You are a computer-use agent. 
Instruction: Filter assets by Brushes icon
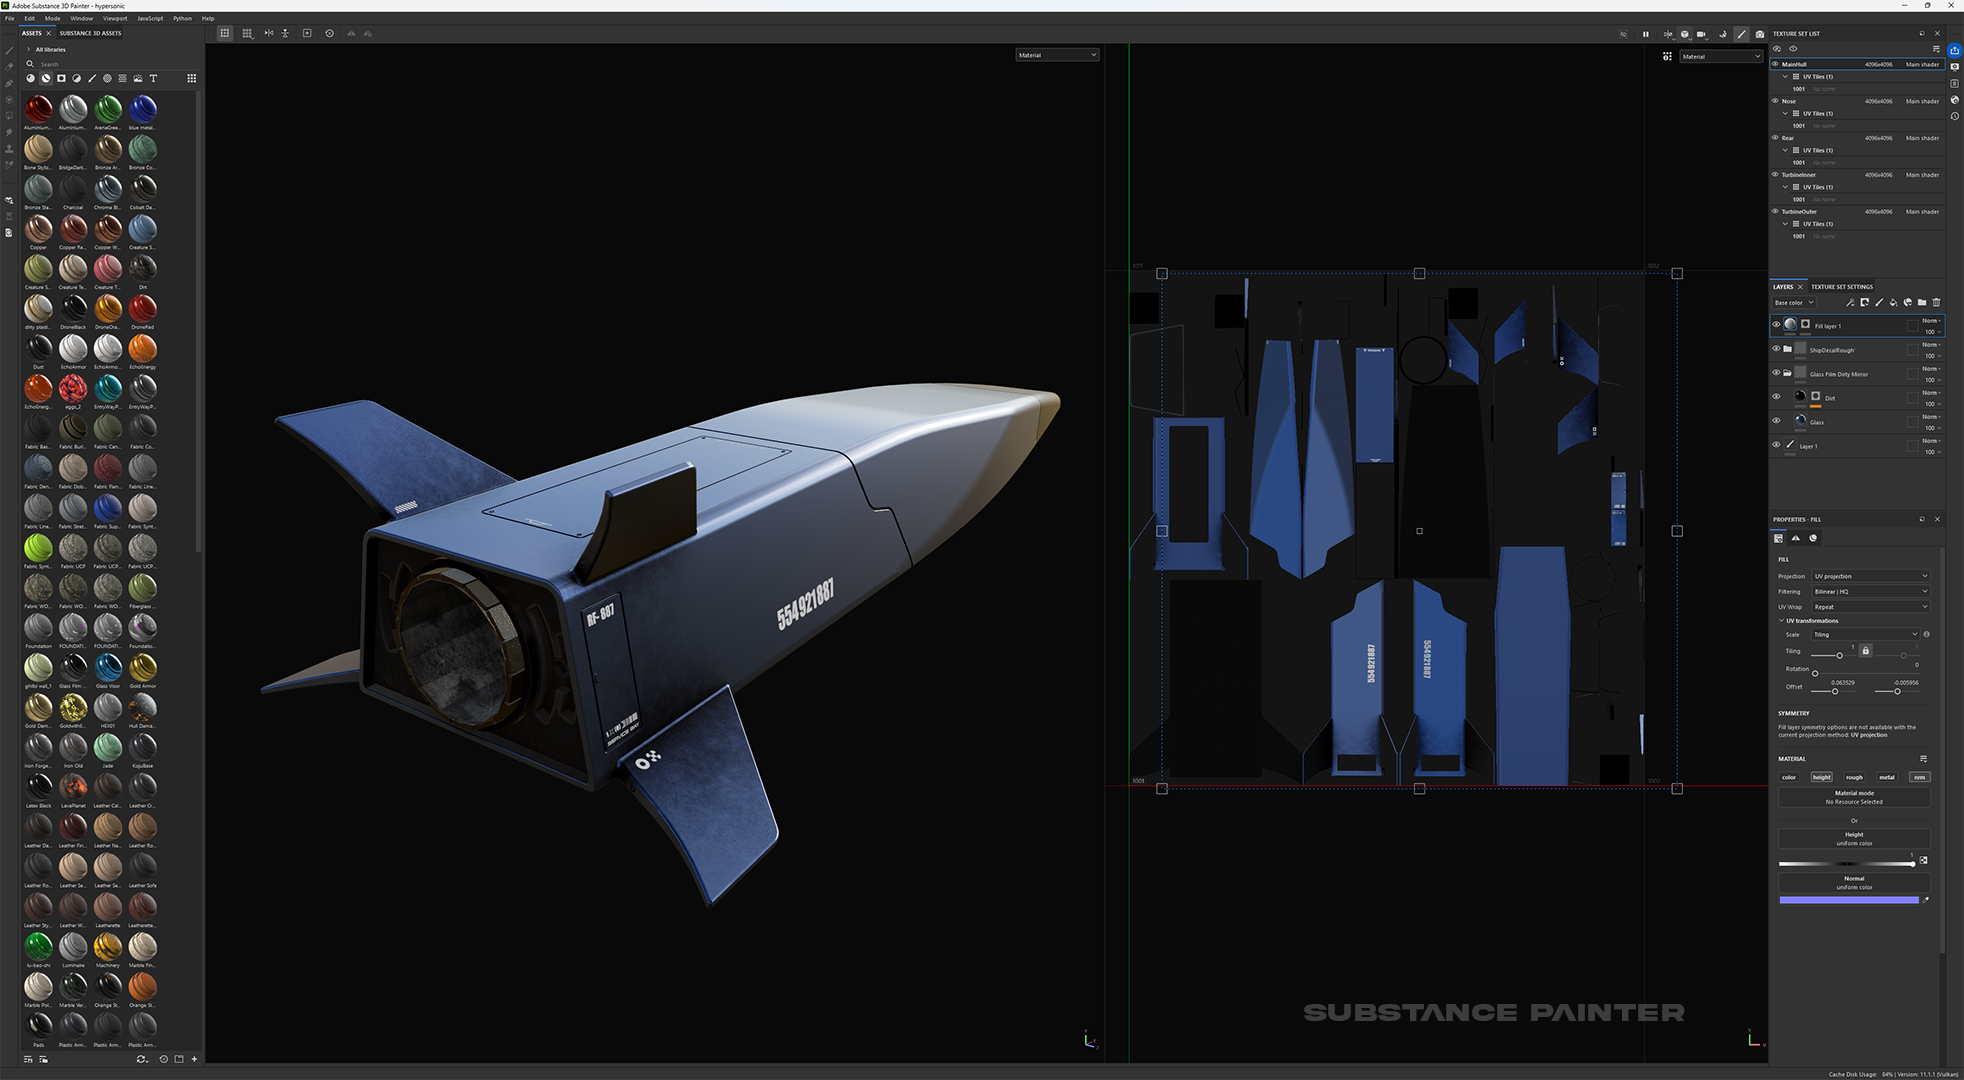tap(92, 78)
